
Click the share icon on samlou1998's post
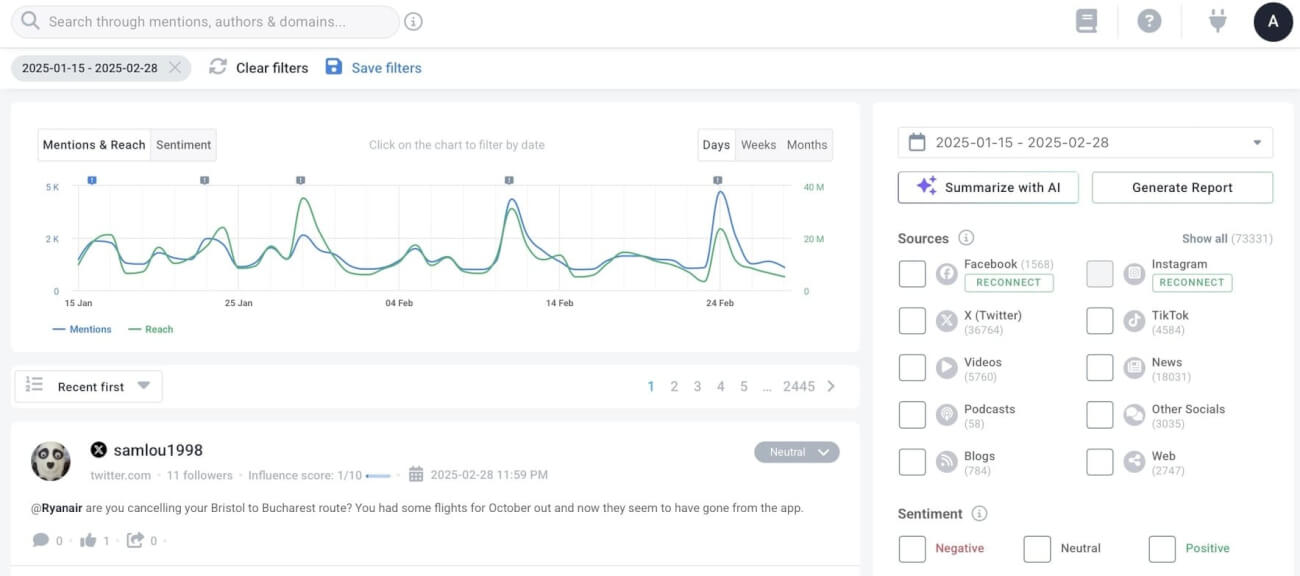[136, 540]
